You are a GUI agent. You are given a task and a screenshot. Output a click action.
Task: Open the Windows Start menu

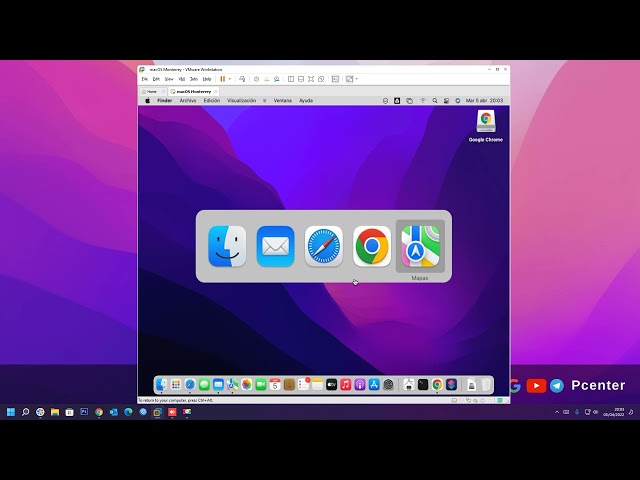pyautogui.click(x=11, y=412)
